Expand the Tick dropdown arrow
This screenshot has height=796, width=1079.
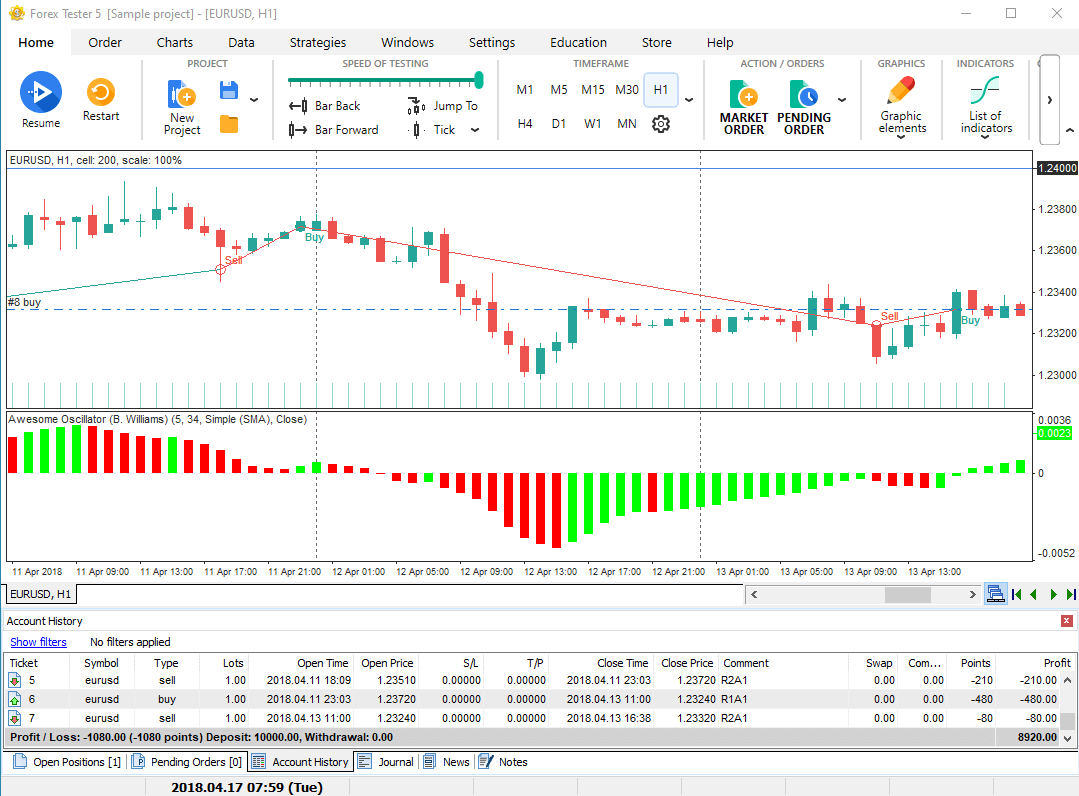pos(475,130)
